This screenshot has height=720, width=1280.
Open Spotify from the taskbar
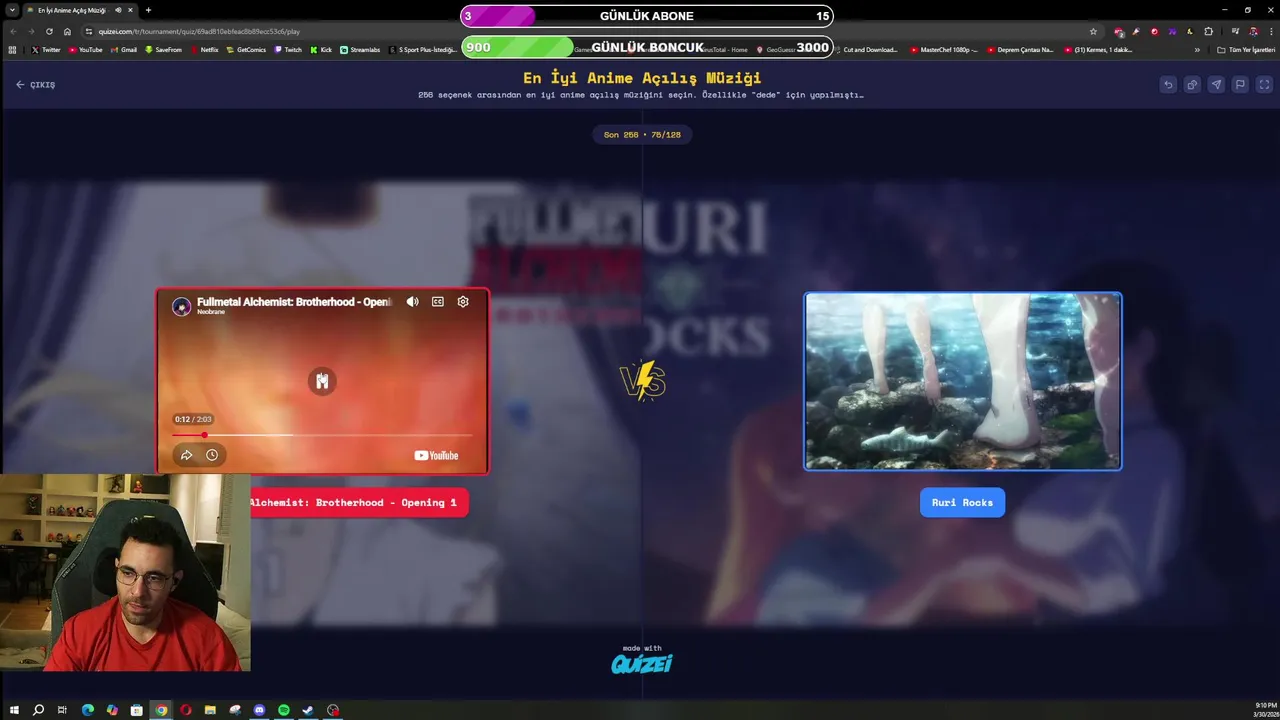pos(284,710)
